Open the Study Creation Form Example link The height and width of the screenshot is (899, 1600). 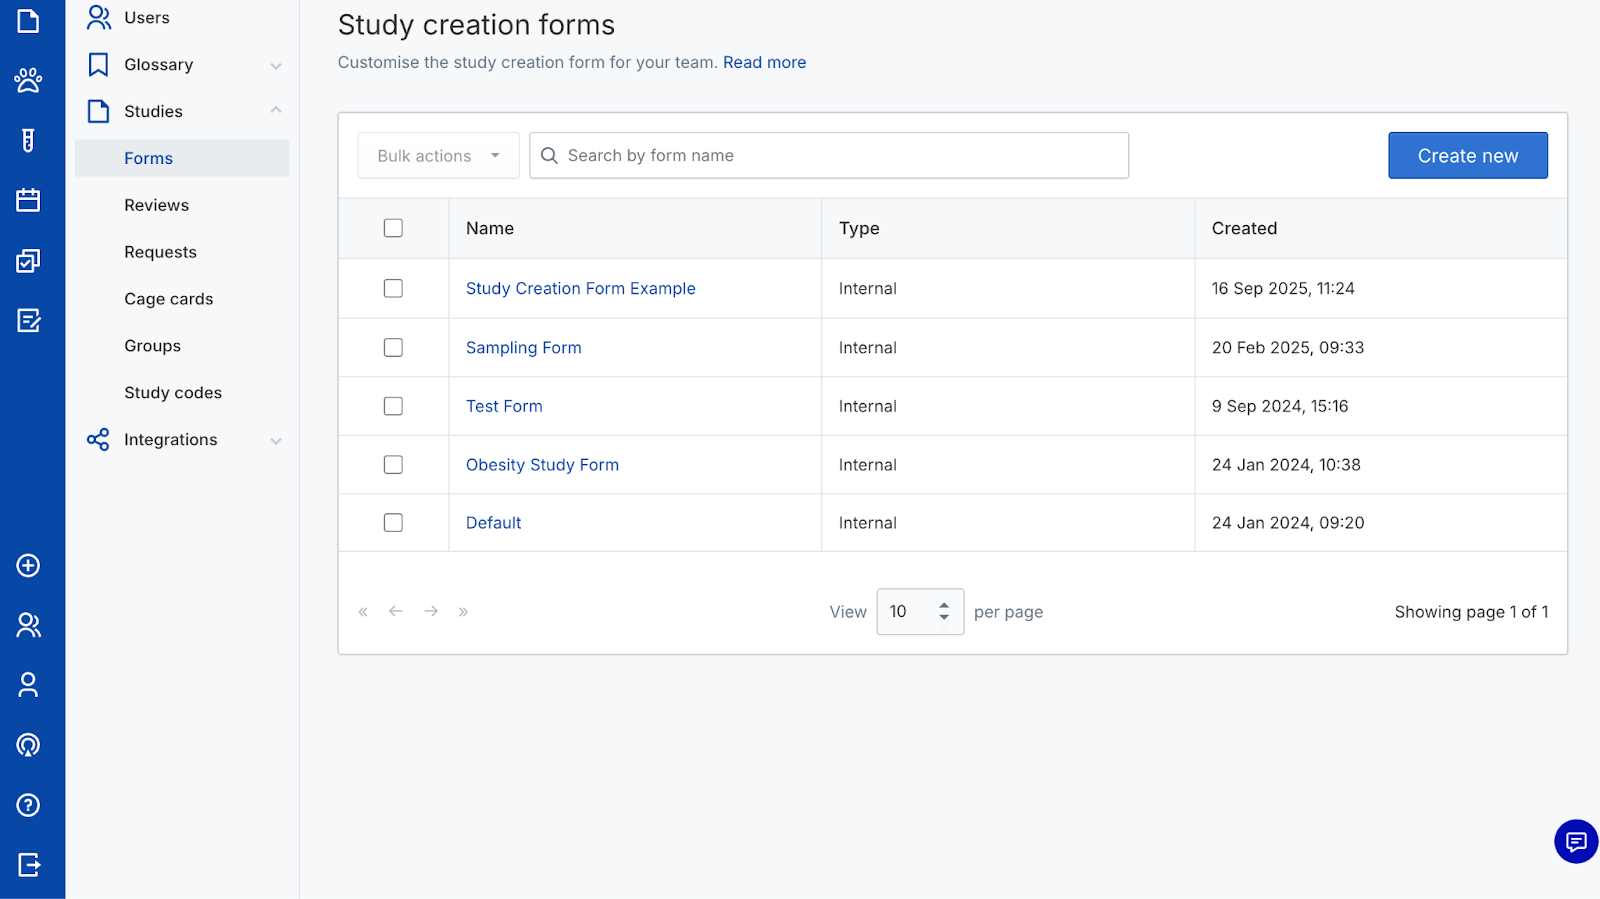[580, 288]
